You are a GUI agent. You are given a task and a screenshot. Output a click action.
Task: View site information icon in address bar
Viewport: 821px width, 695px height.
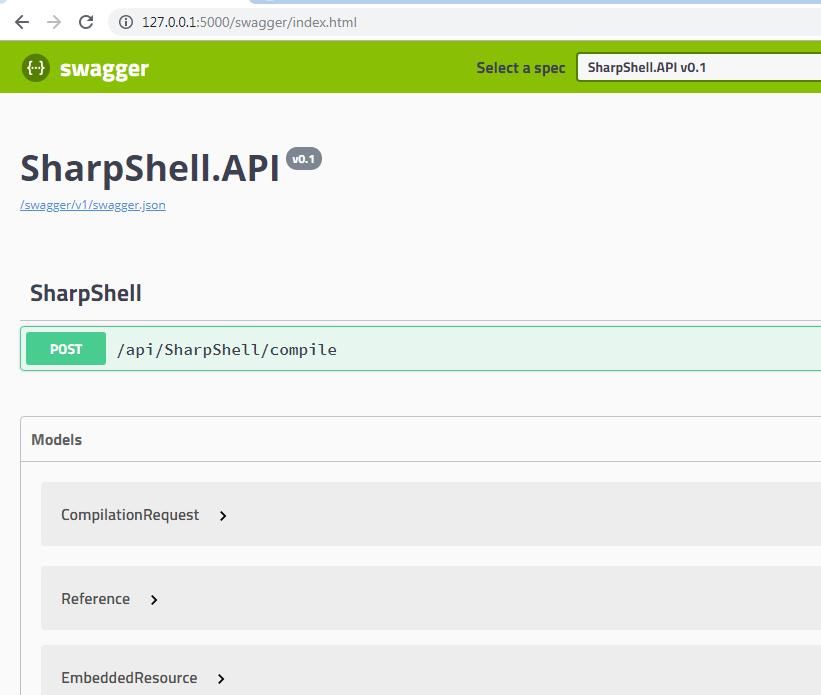coord(126,22)
